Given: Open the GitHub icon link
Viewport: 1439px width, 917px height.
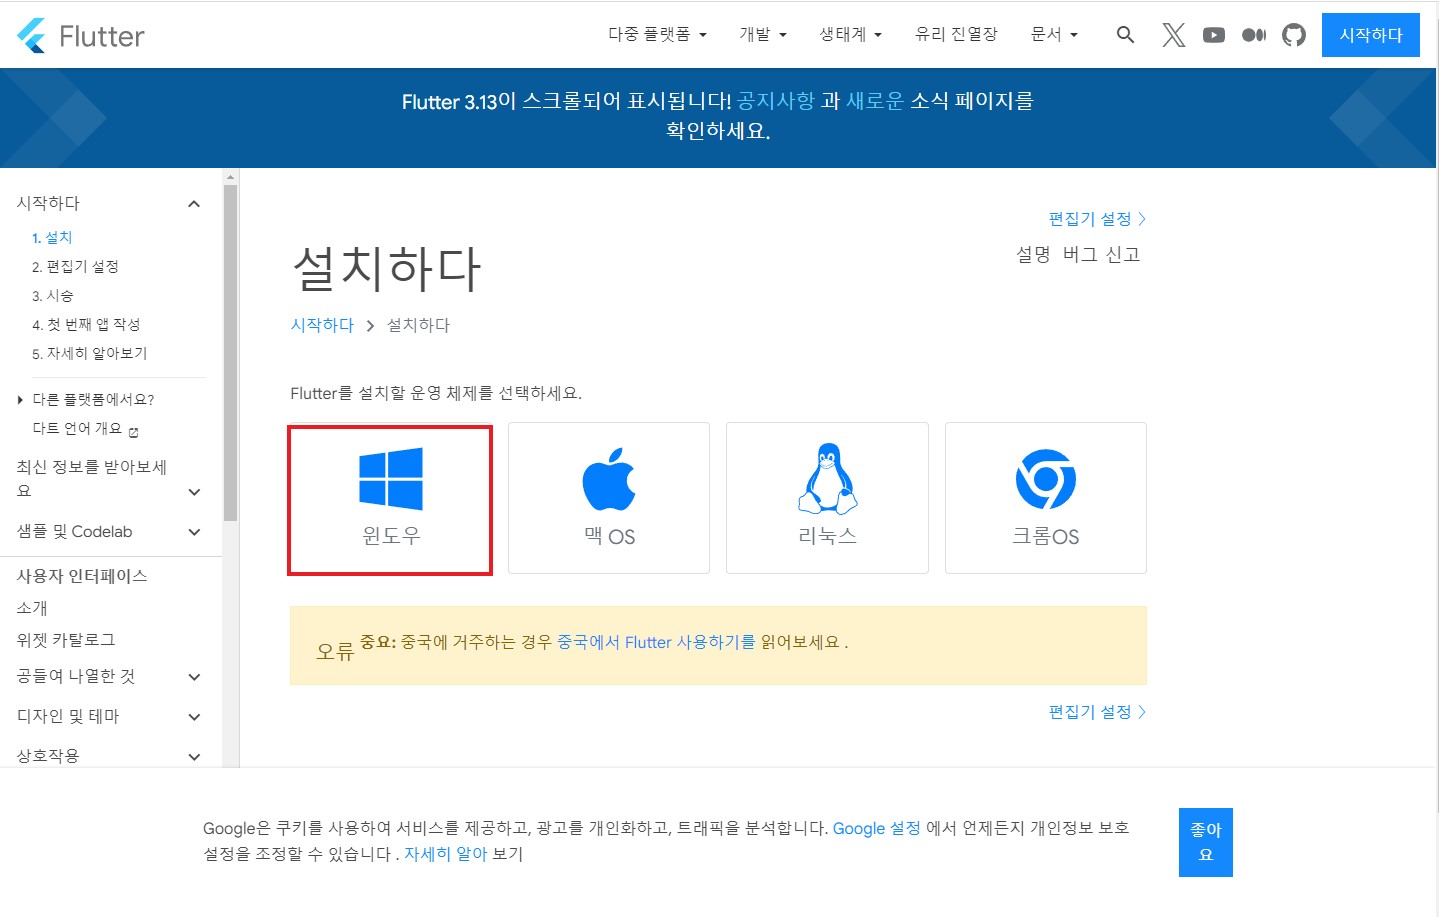Looking at the screenshot, I should [x=1294, y=35].
